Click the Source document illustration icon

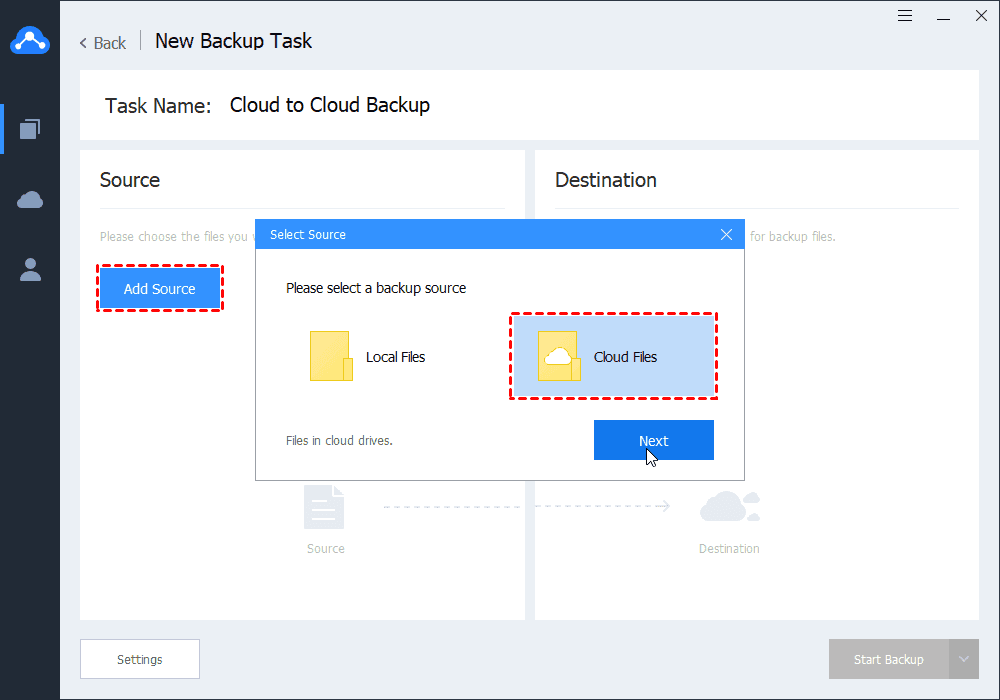coord(324,507)
